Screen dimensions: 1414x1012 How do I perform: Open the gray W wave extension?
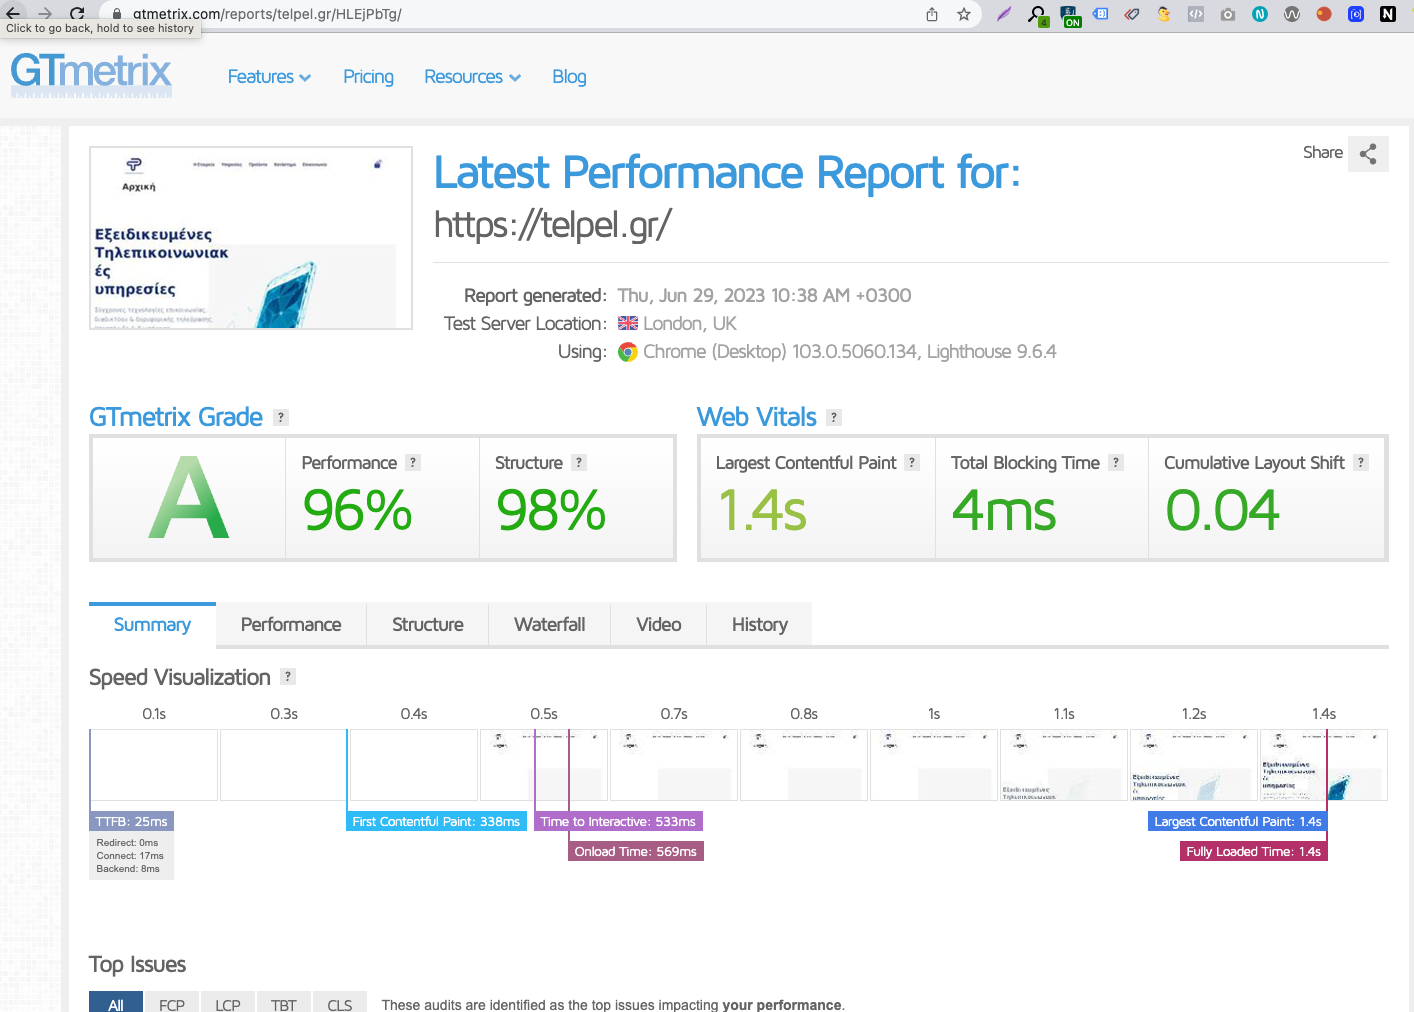click(x=1292, y=14)
